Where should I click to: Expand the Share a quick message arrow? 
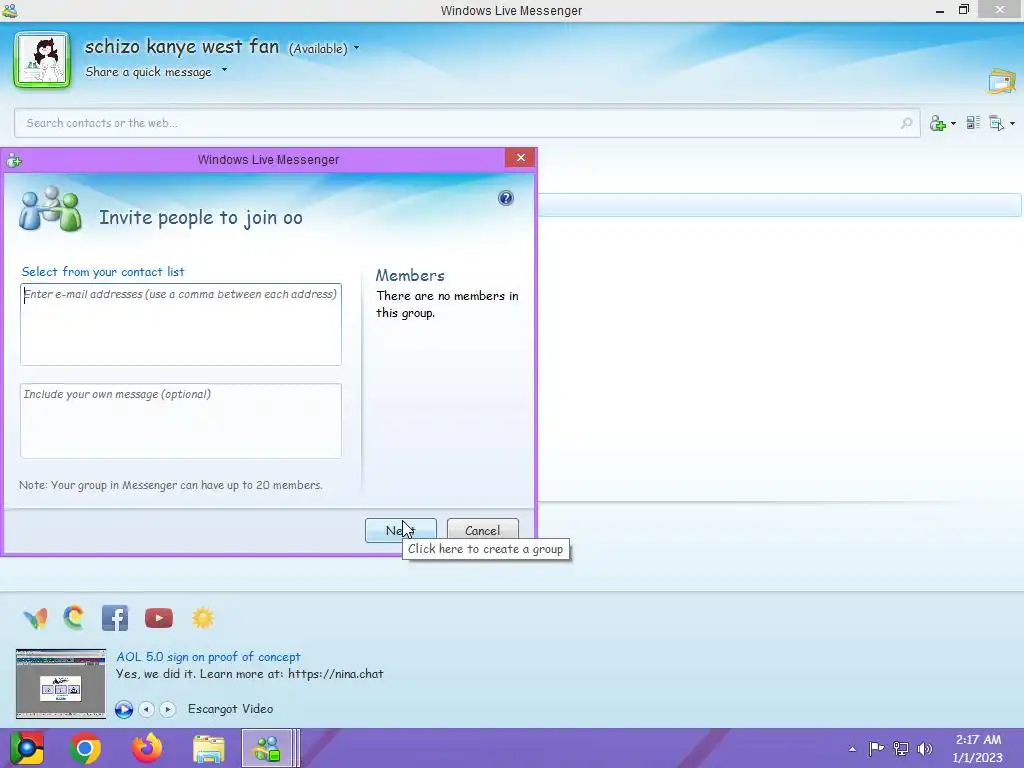(x=224, y=69)
